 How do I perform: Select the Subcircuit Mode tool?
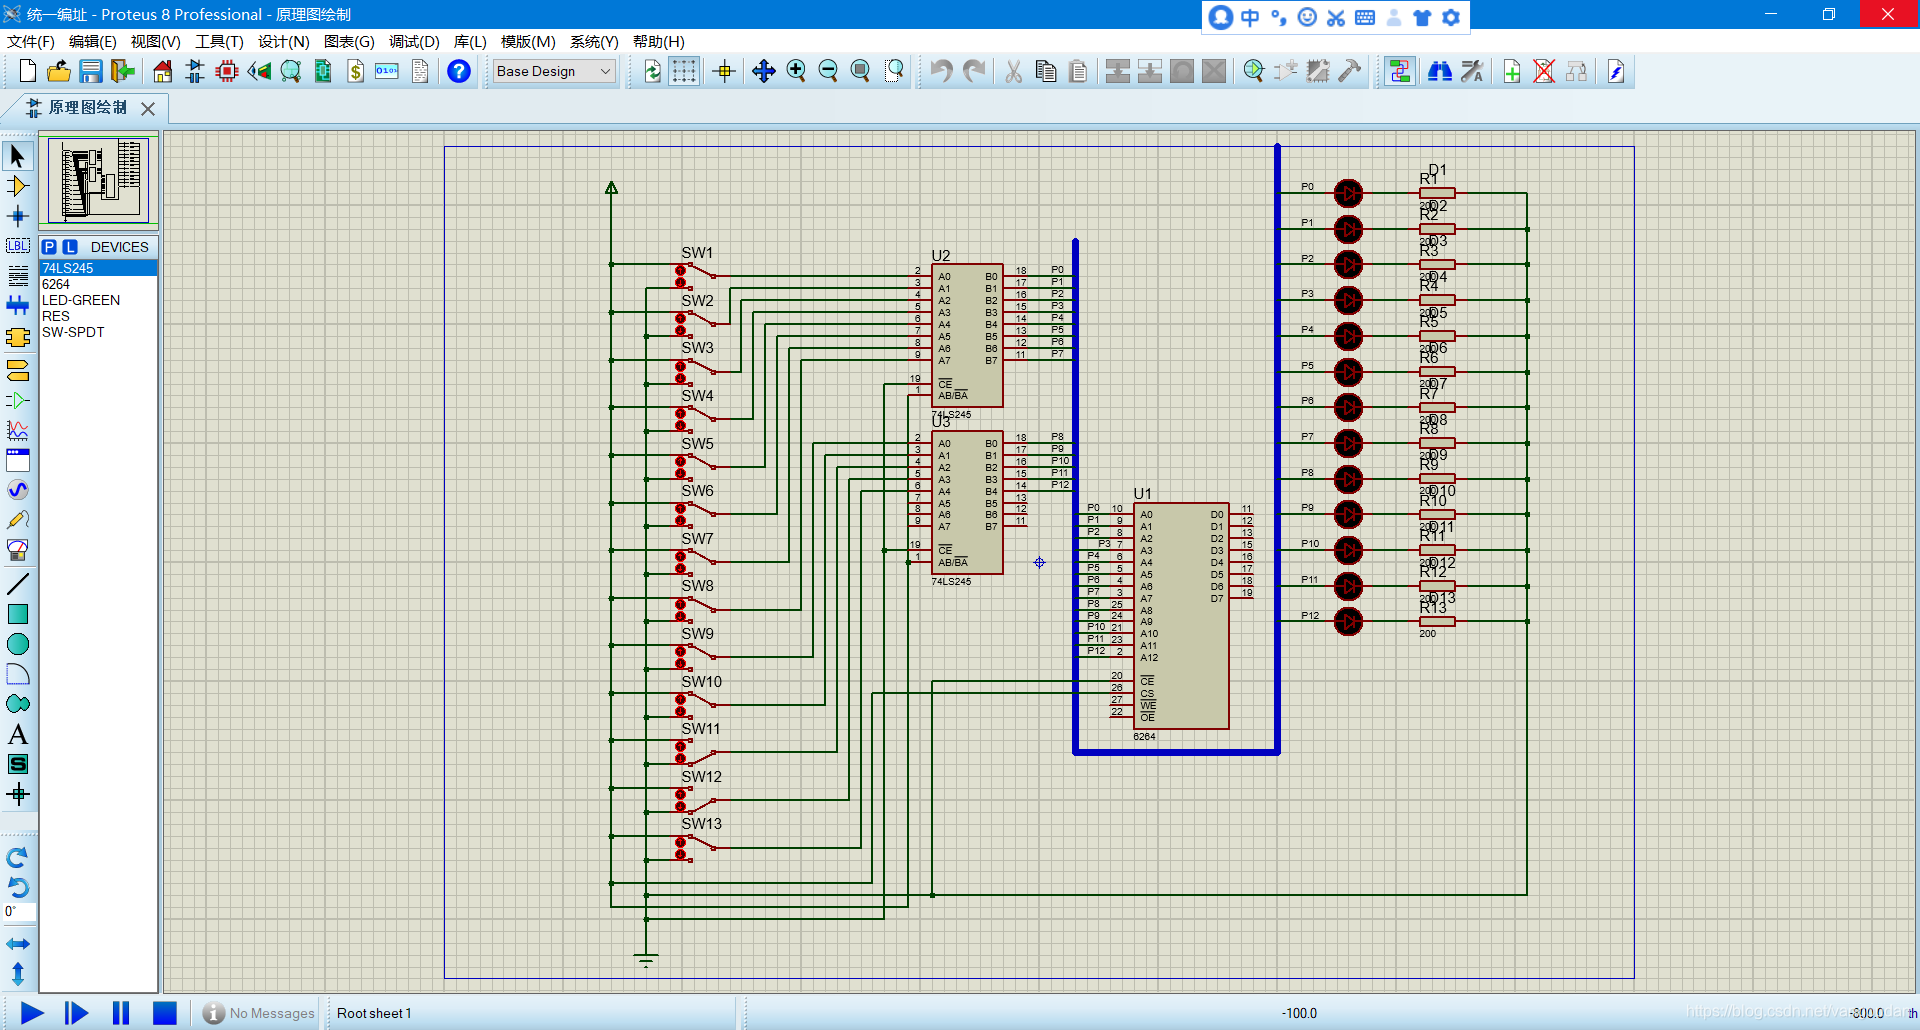tap(18, 338)
